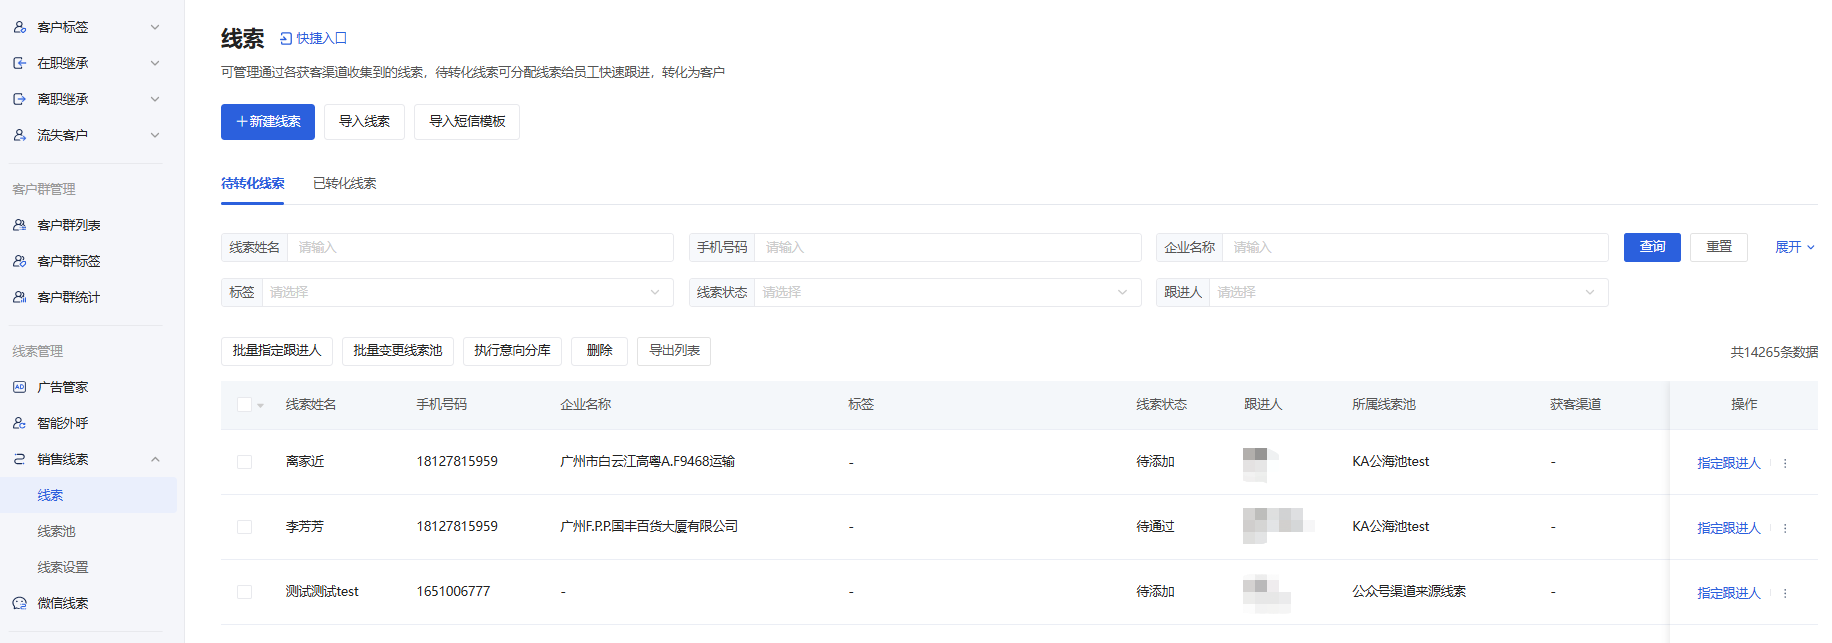This screenshot has height=643, width=1832.
Task: Click company 广州市白云江高粤A.F9468运输
Action: point(647,462)
